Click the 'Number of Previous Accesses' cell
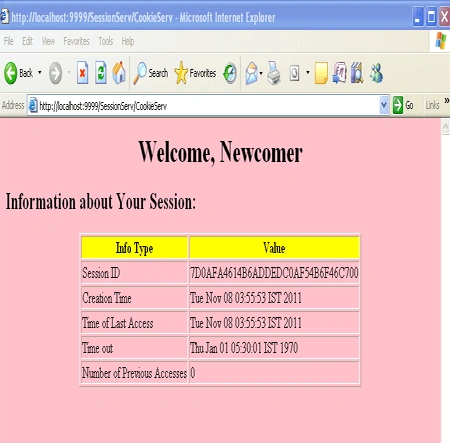Screen dimensions: 450x443 [x=134, y=373]
